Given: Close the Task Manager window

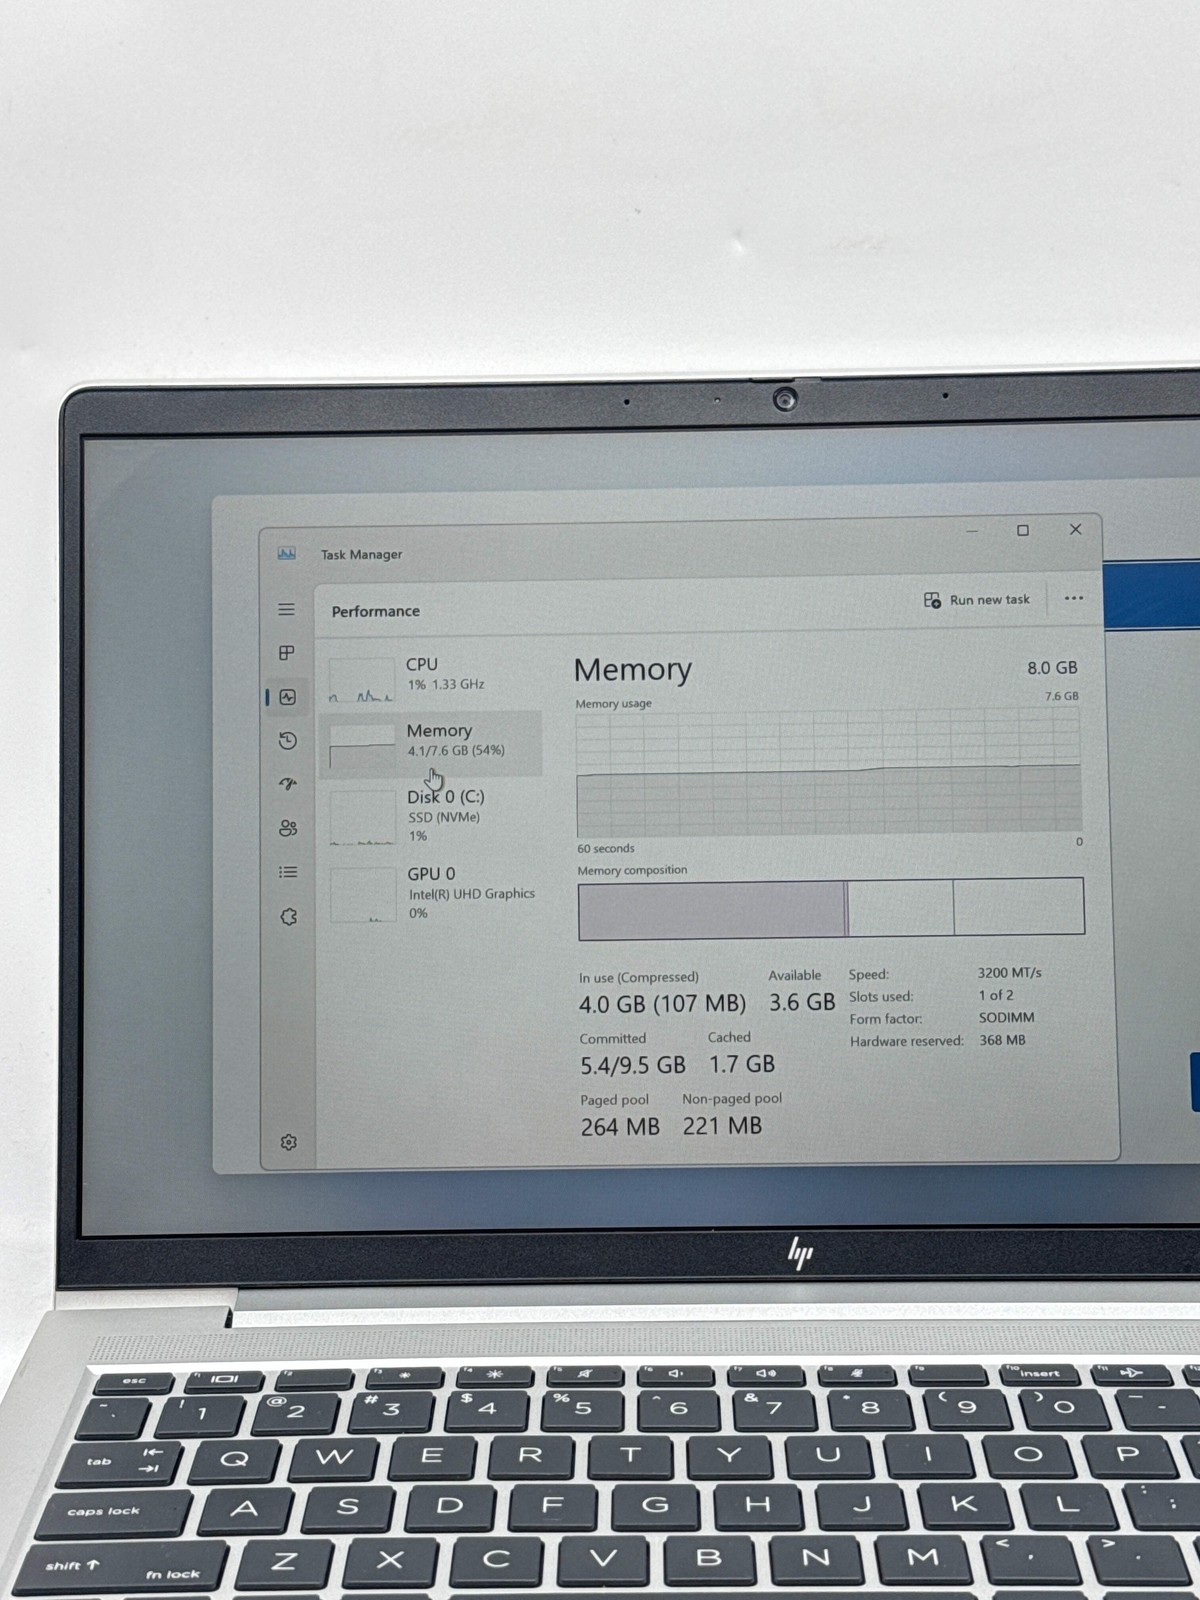Looking at the screenshot, I should (1076, 529).
